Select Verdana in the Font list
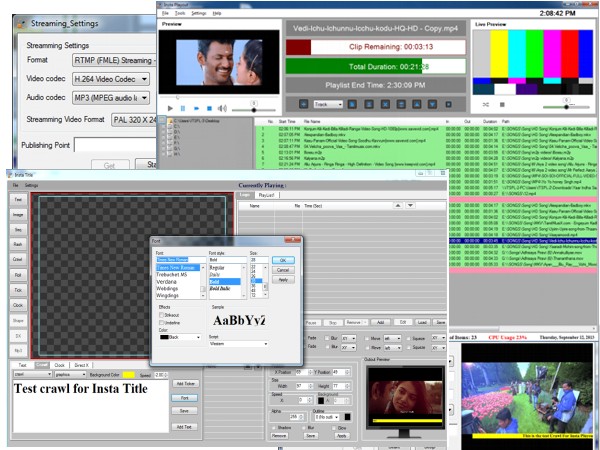This screenshot has height=450, width=600. click(166, 282)
